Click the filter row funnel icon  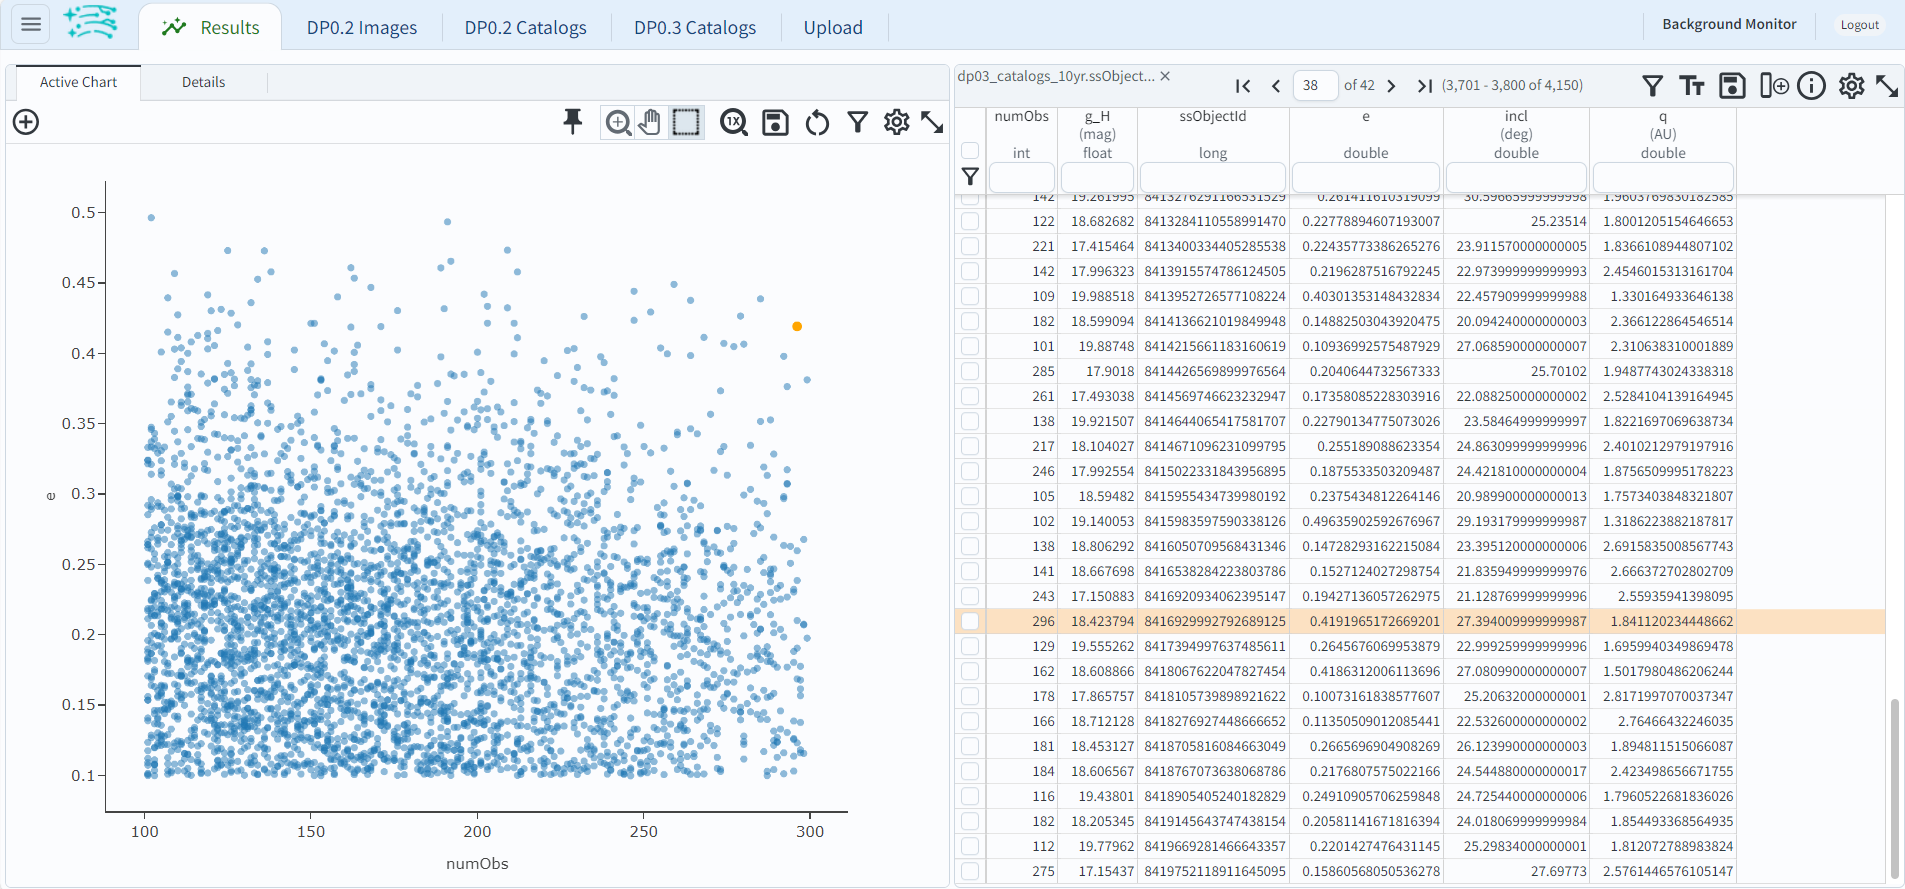coord(970,177)
